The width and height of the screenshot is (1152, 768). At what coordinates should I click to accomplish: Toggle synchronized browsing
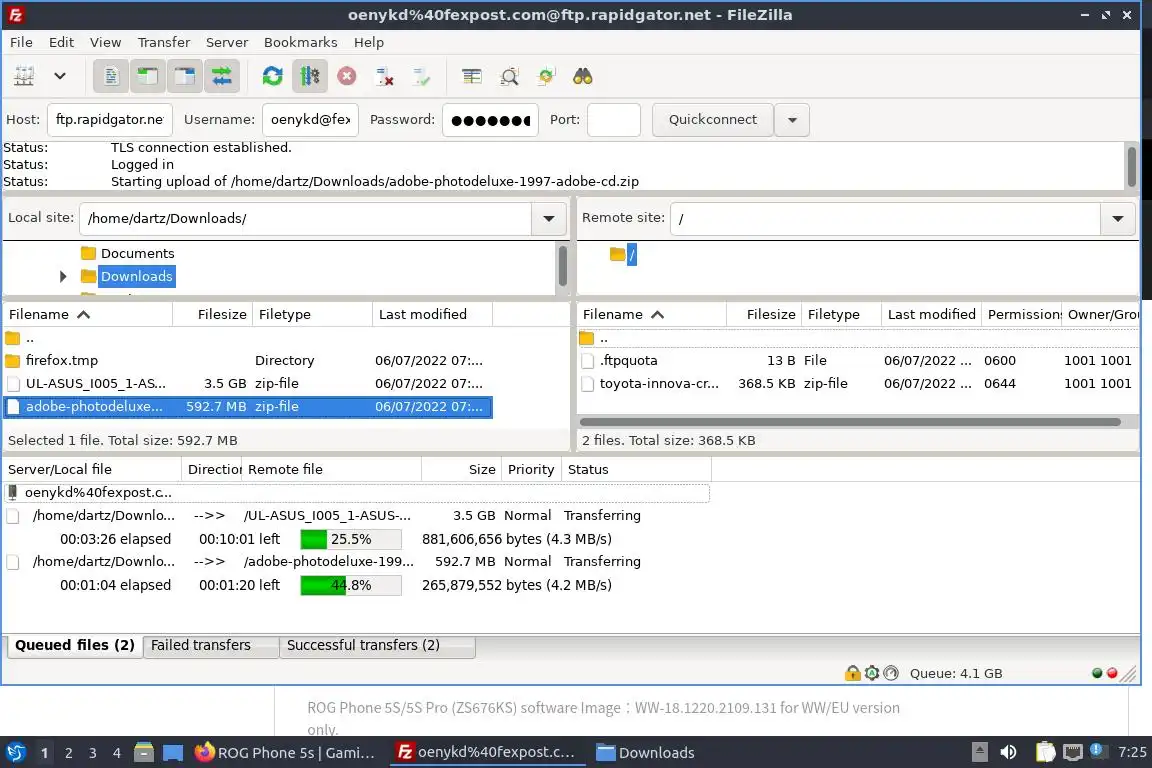[x=546, y=76]
